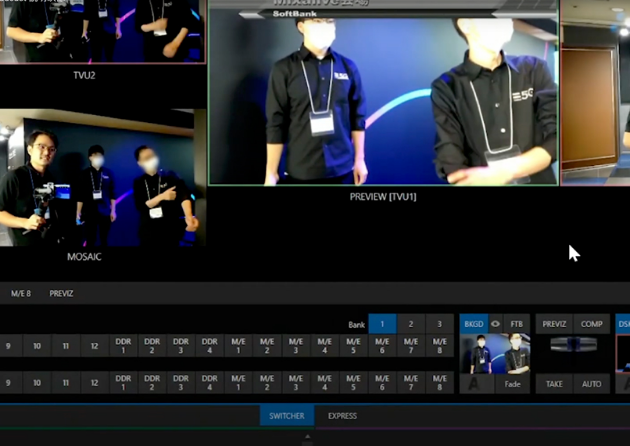Open the Fade transition selector

(512, 384)
